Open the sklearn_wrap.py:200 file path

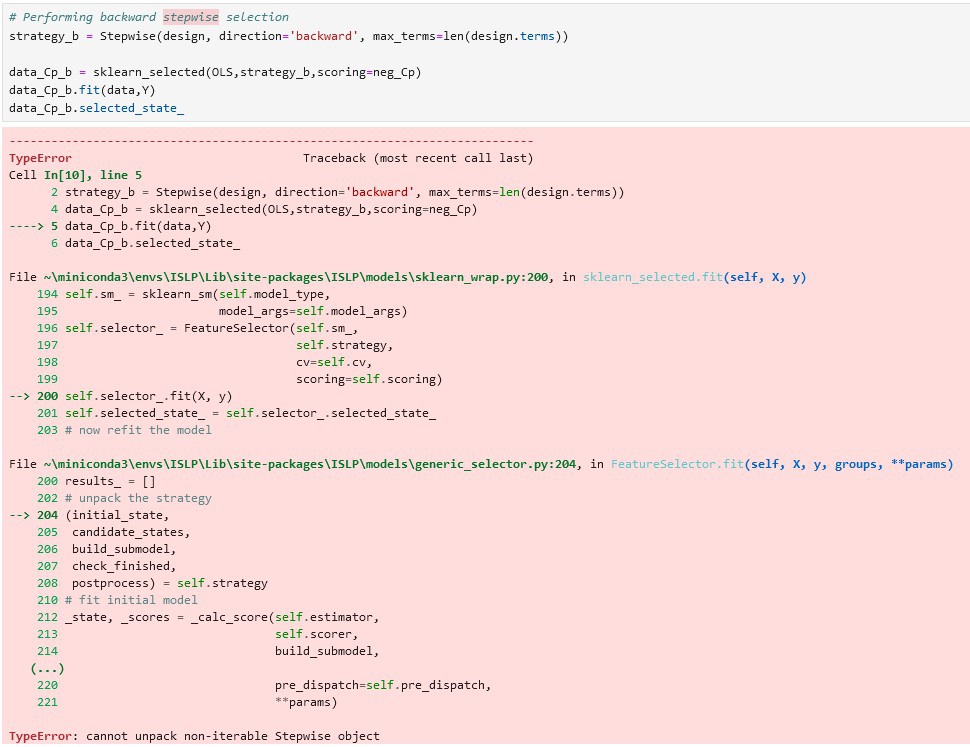pyautogui.click(x=280, y=277)
